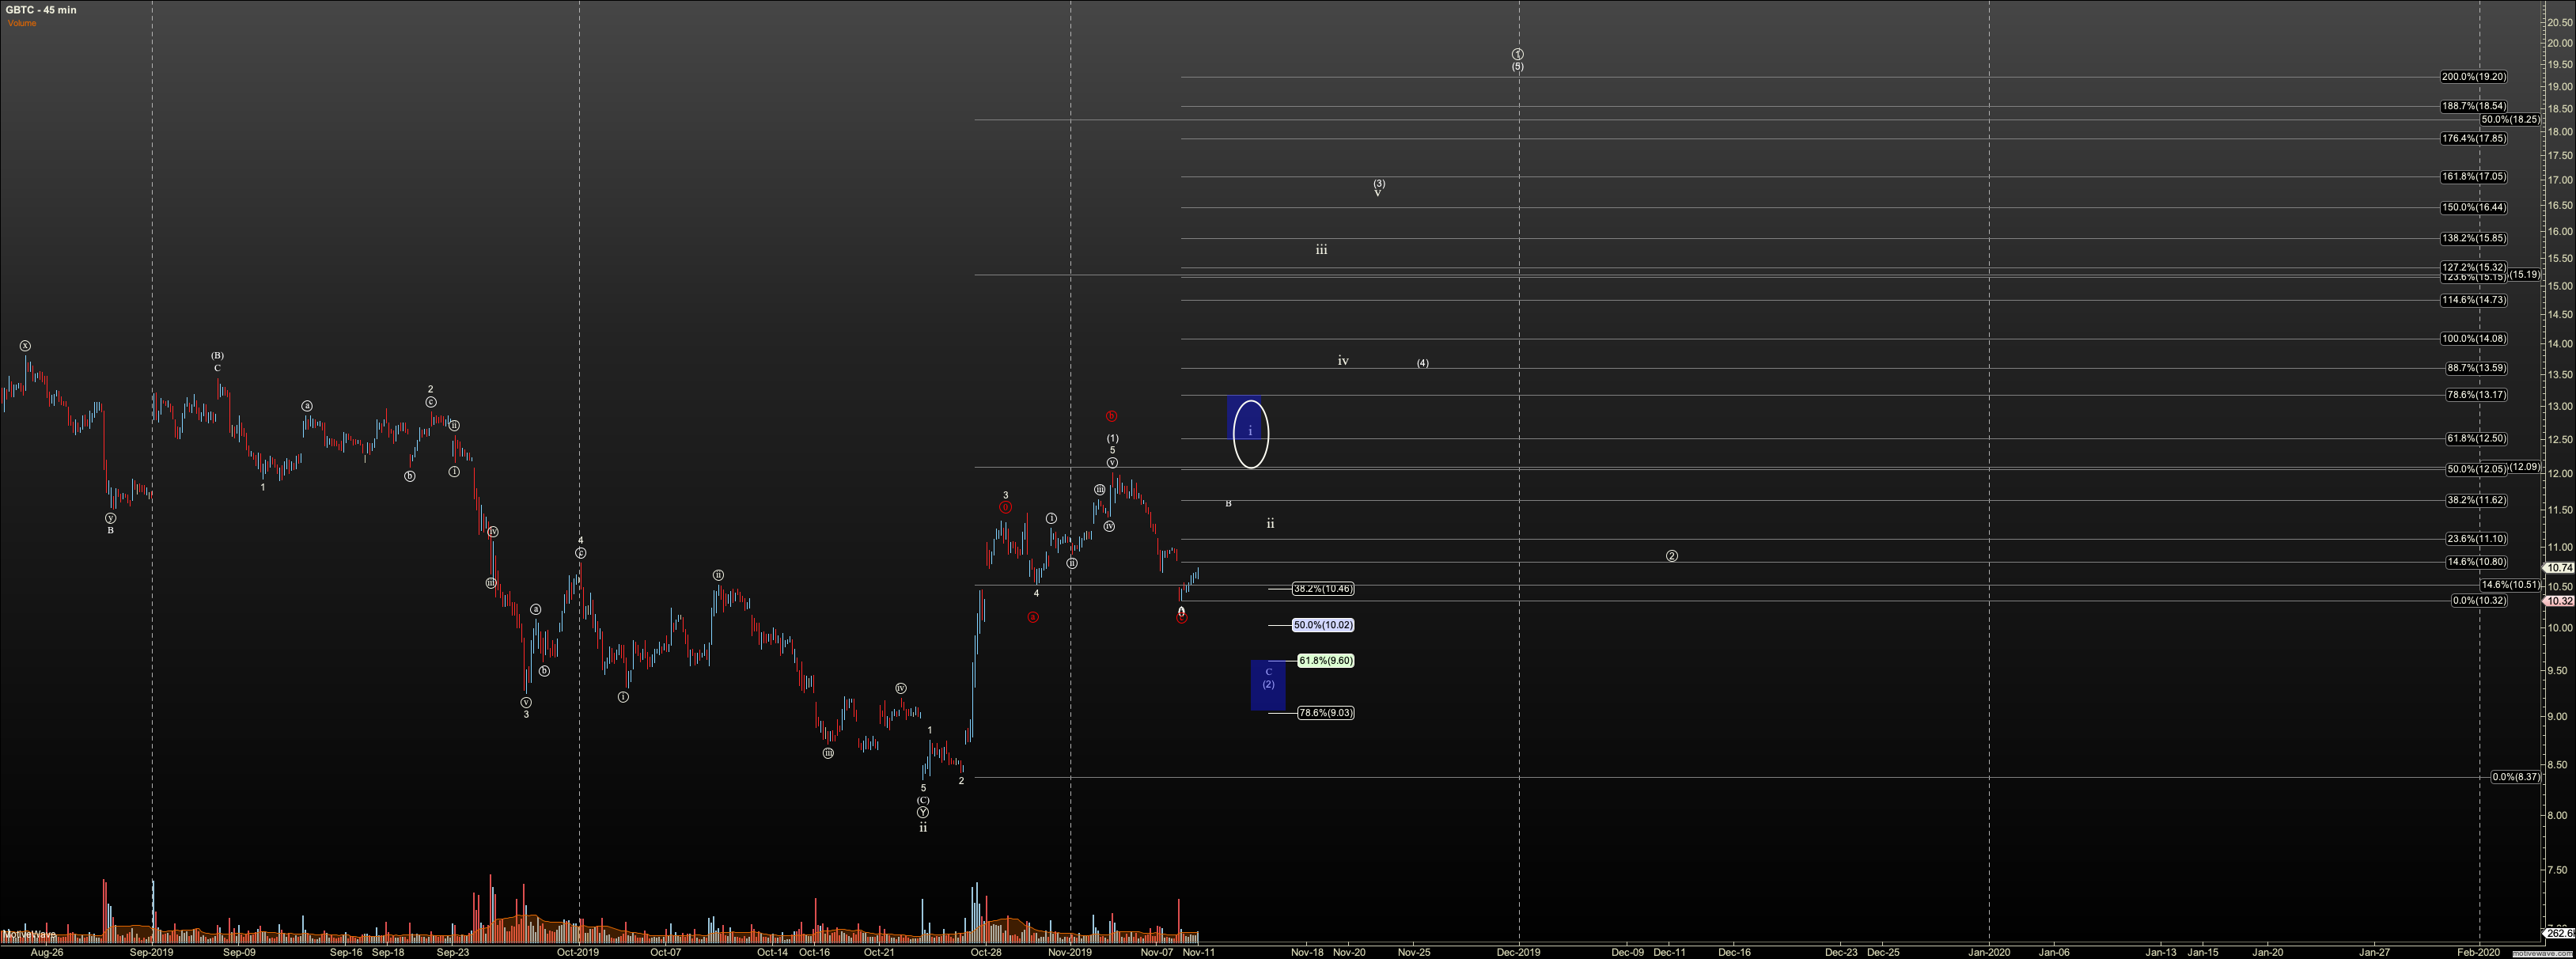Screen dimensions: 2576x959
Task: Select the 0.0%(8.37) base label
Action: tap(2515, 777)
